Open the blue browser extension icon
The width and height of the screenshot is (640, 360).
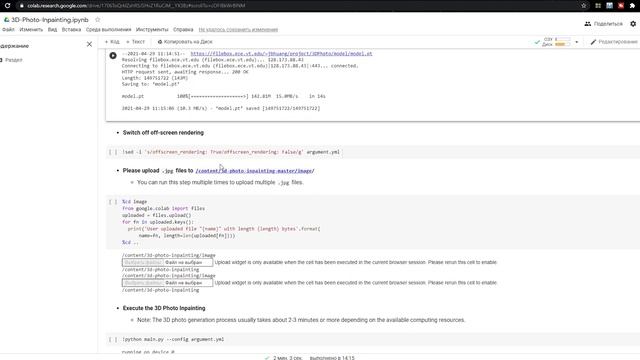point(609,6)
